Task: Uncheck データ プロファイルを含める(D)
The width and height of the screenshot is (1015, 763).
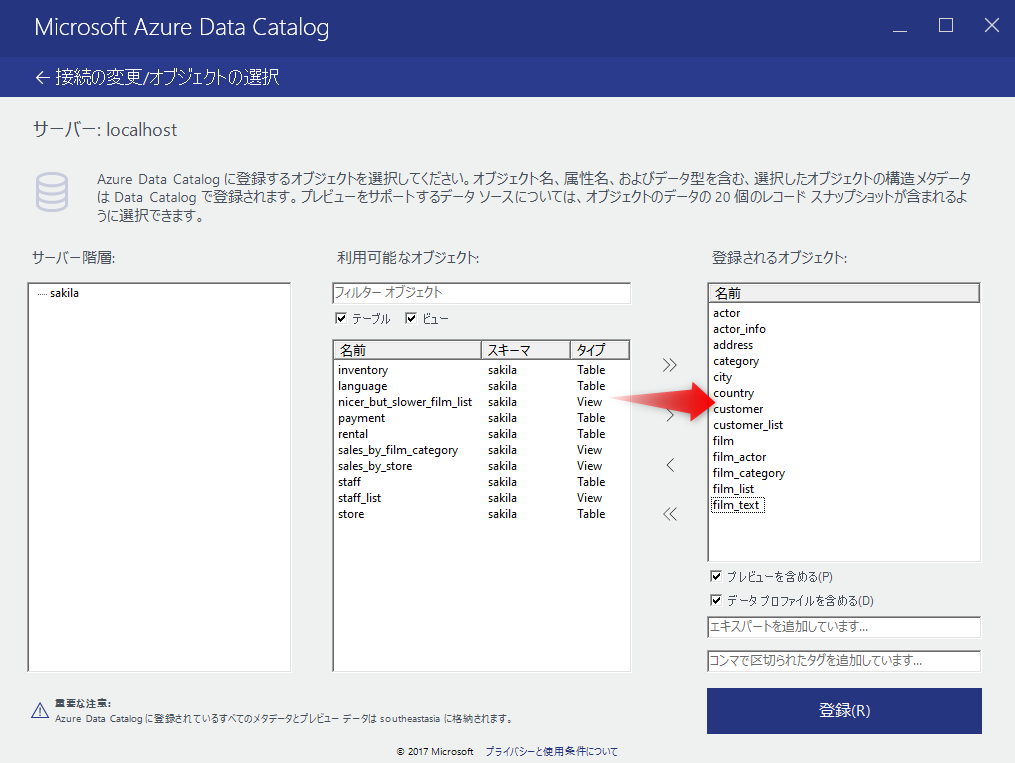Action: click(x=716, y=600)
